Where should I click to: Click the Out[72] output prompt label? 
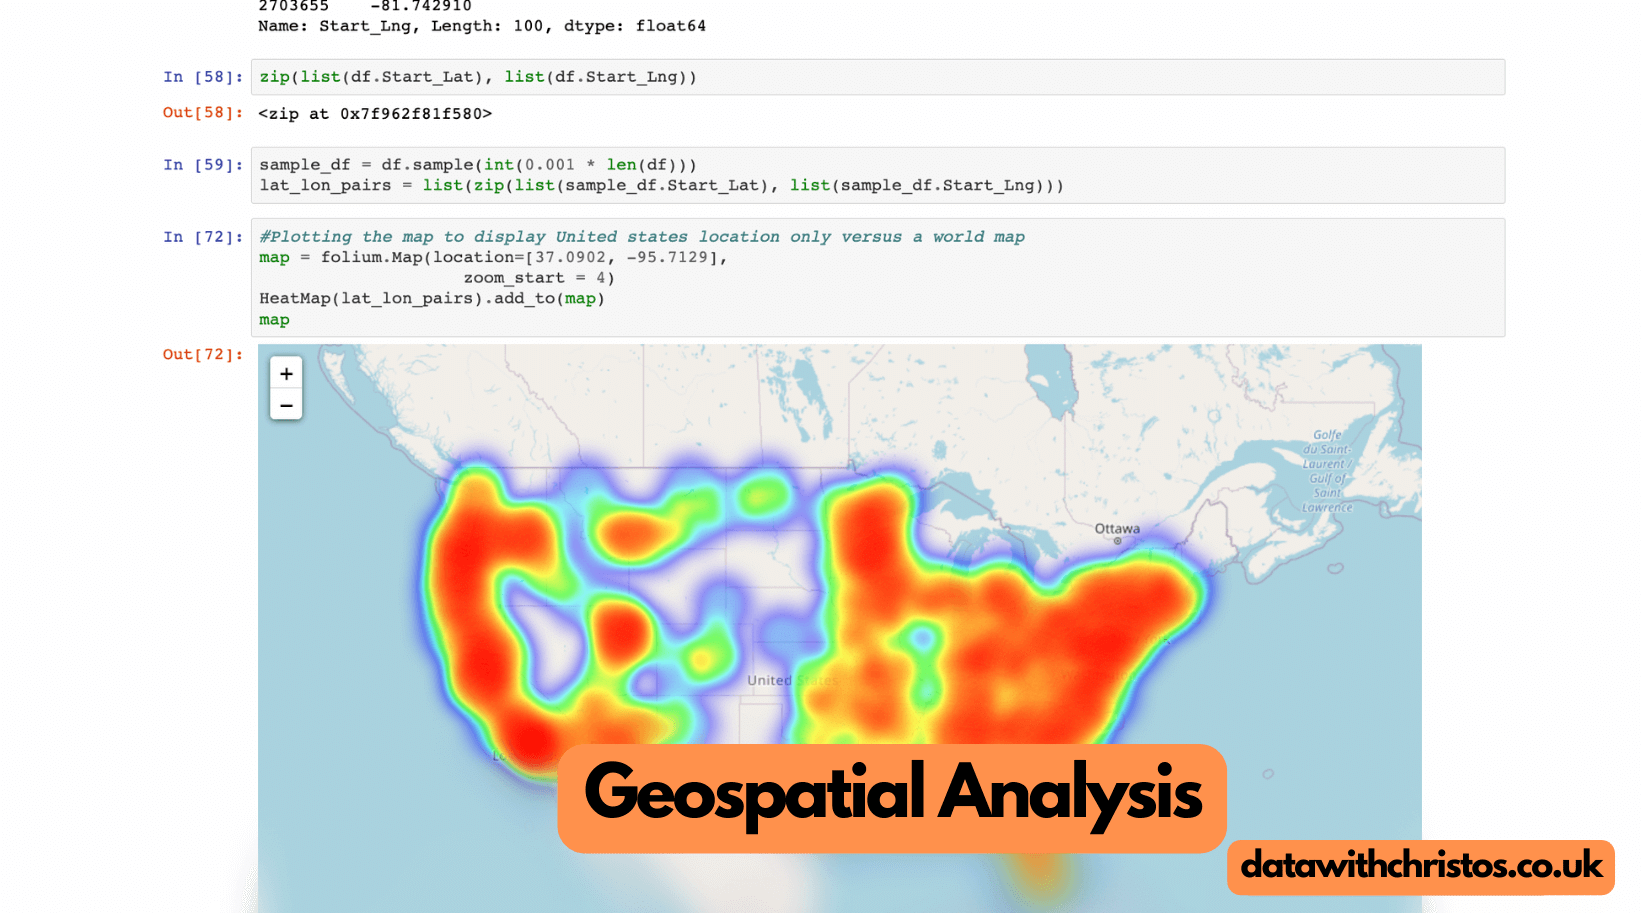[201, 354]
